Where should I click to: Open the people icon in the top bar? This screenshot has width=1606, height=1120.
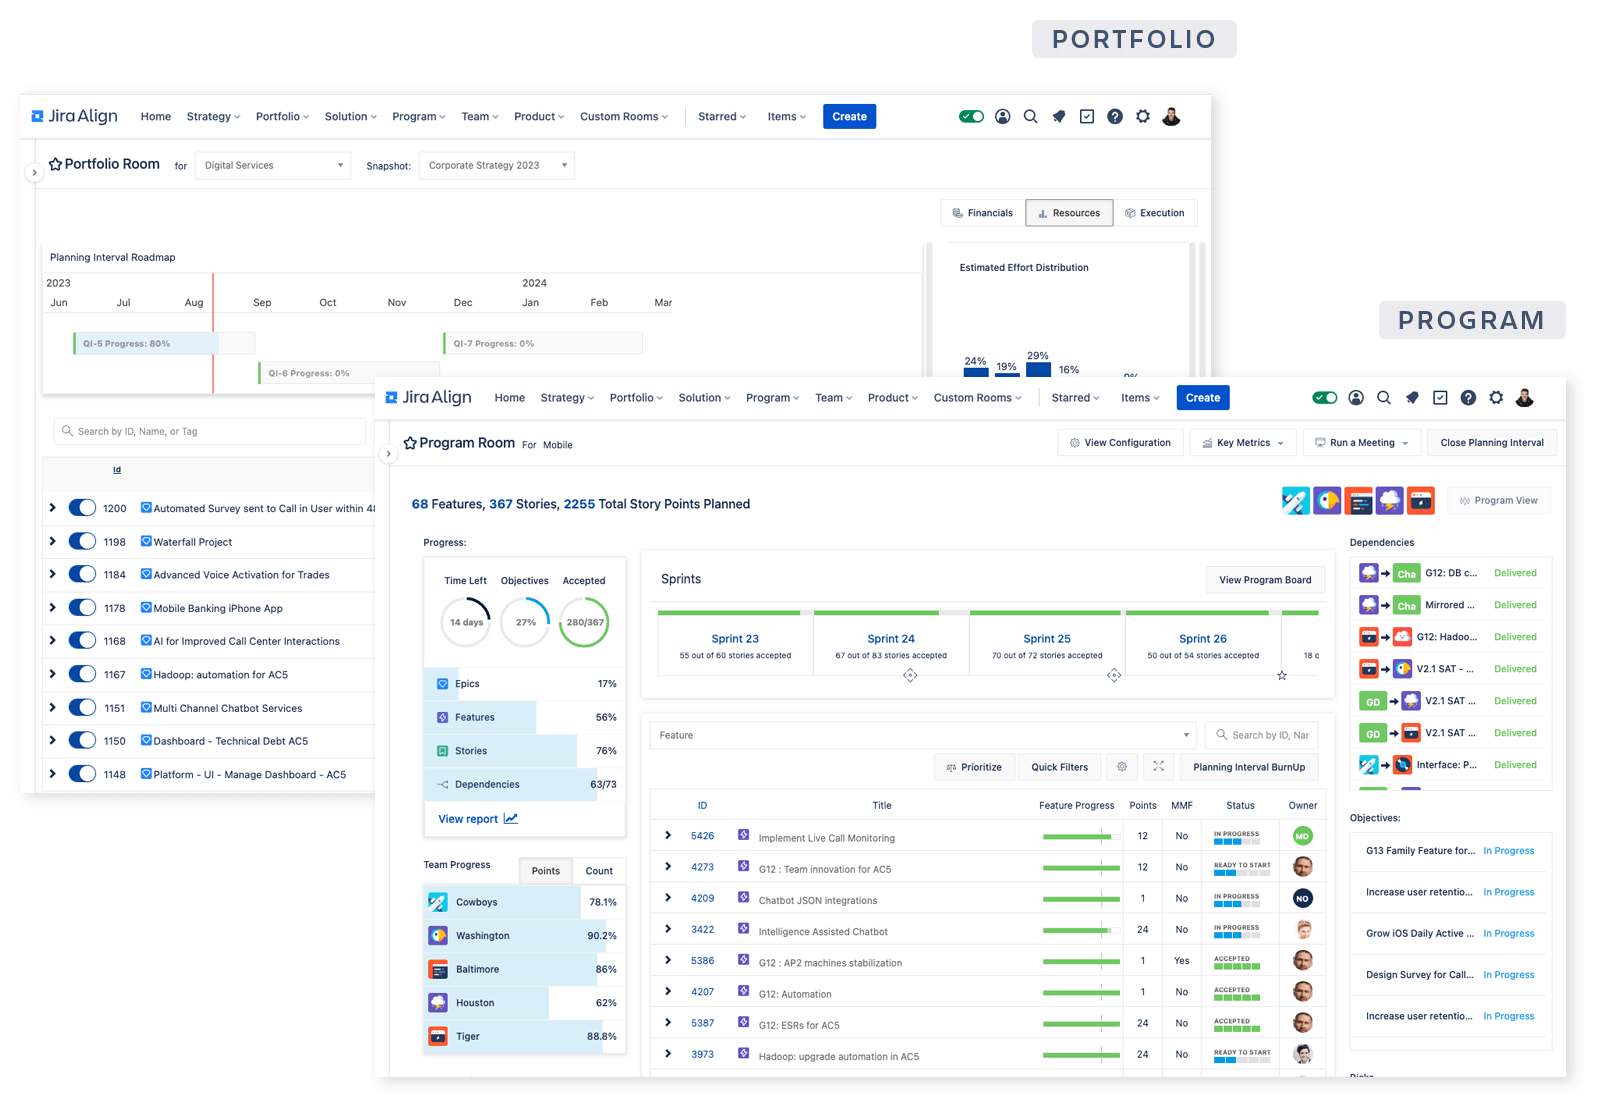tap(1356, 397)
